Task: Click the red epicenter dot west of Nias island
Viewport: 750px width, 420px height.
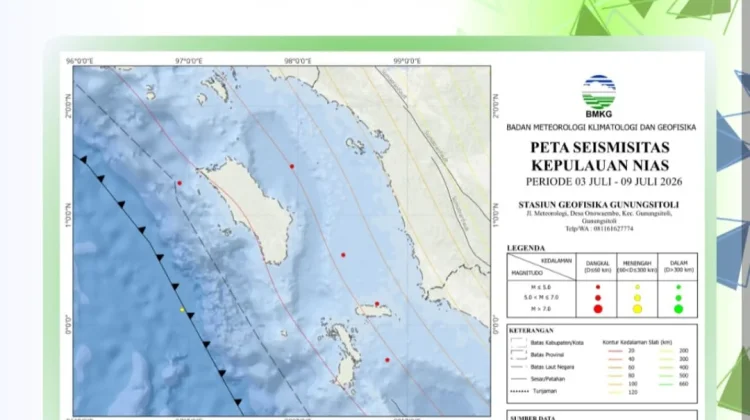Action: [x=179, y=183]
